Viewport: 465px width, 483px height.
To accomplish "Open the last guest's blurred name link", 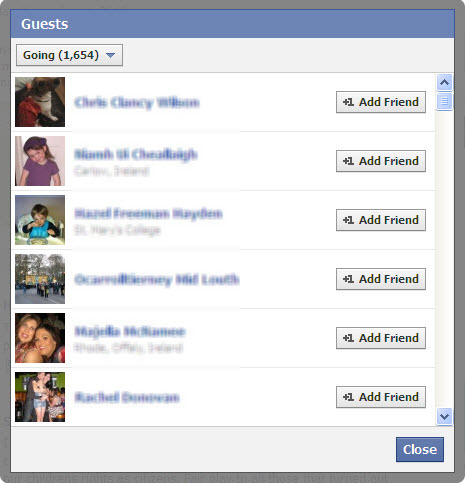I will (127, 397).
